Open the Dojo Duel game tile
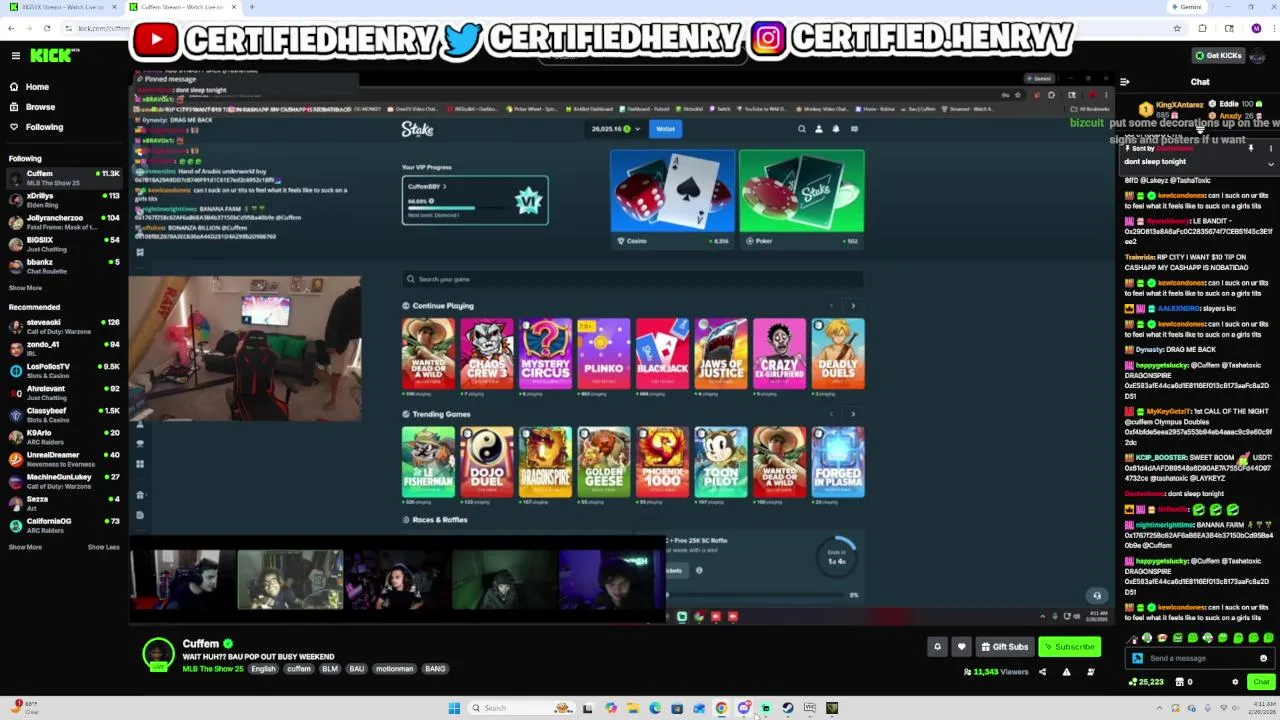Viewport: 1280px width, 720px height. (x=486, y=462)
